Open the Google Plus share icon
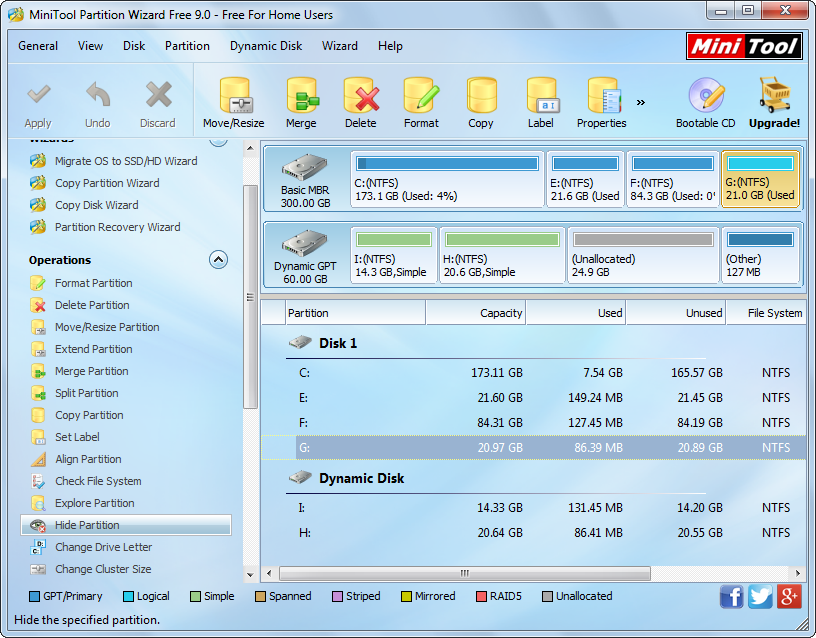The height and width of the screenshot is (638, 816). [788, 596]
